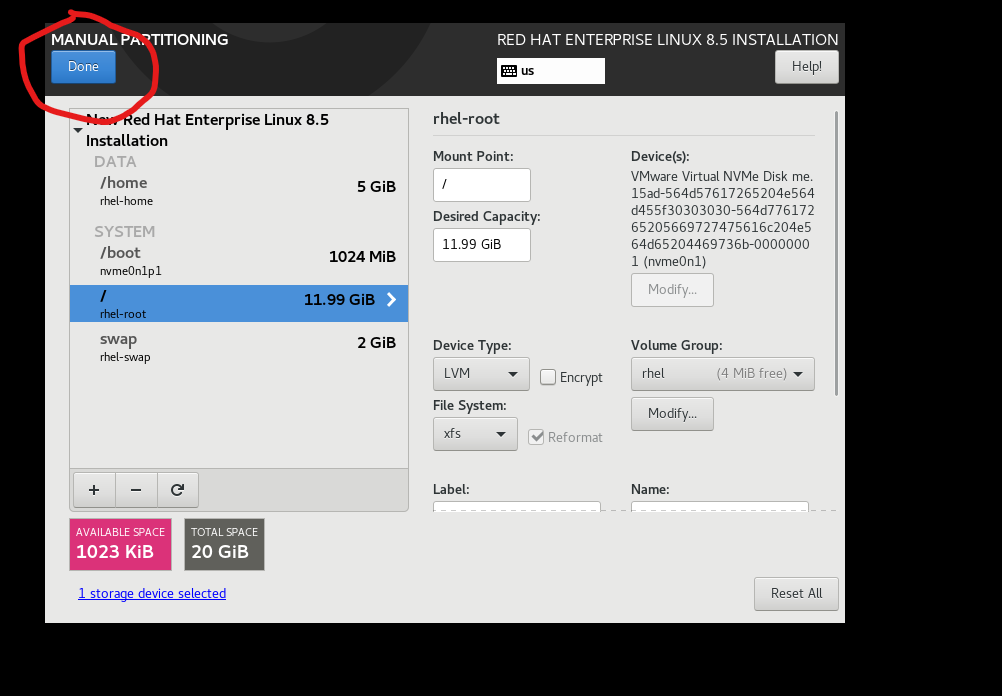Click the TOTAL SPACE 20 GiB box

224,545
